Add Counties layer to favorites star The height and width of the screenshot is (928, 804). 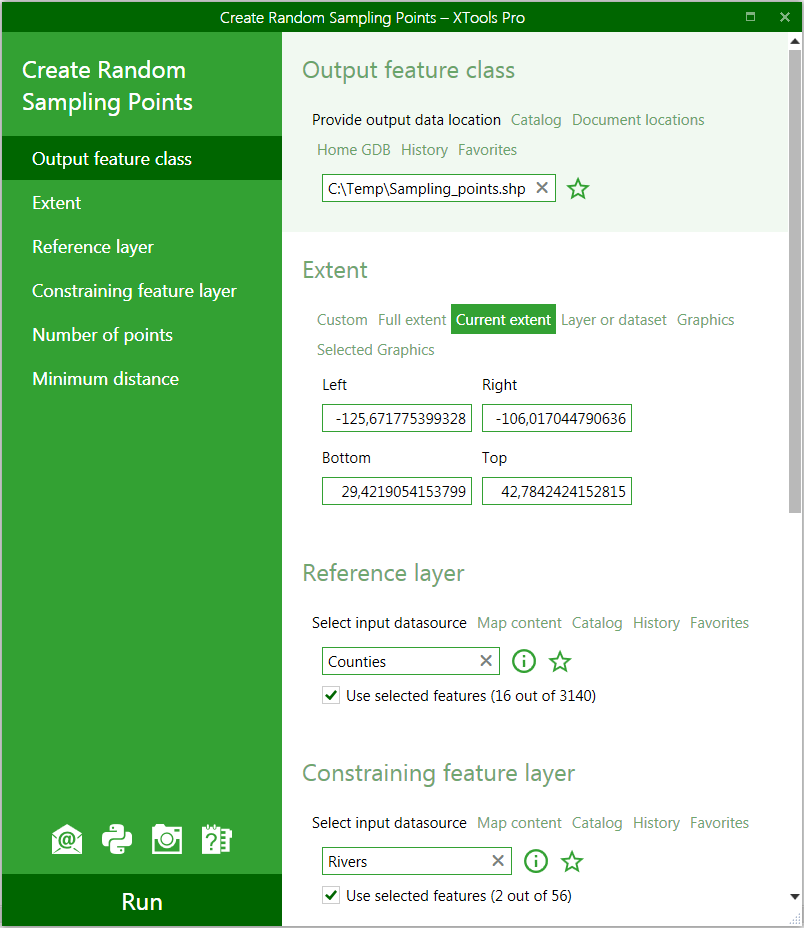pyautogui.click(x=559, y=662)
